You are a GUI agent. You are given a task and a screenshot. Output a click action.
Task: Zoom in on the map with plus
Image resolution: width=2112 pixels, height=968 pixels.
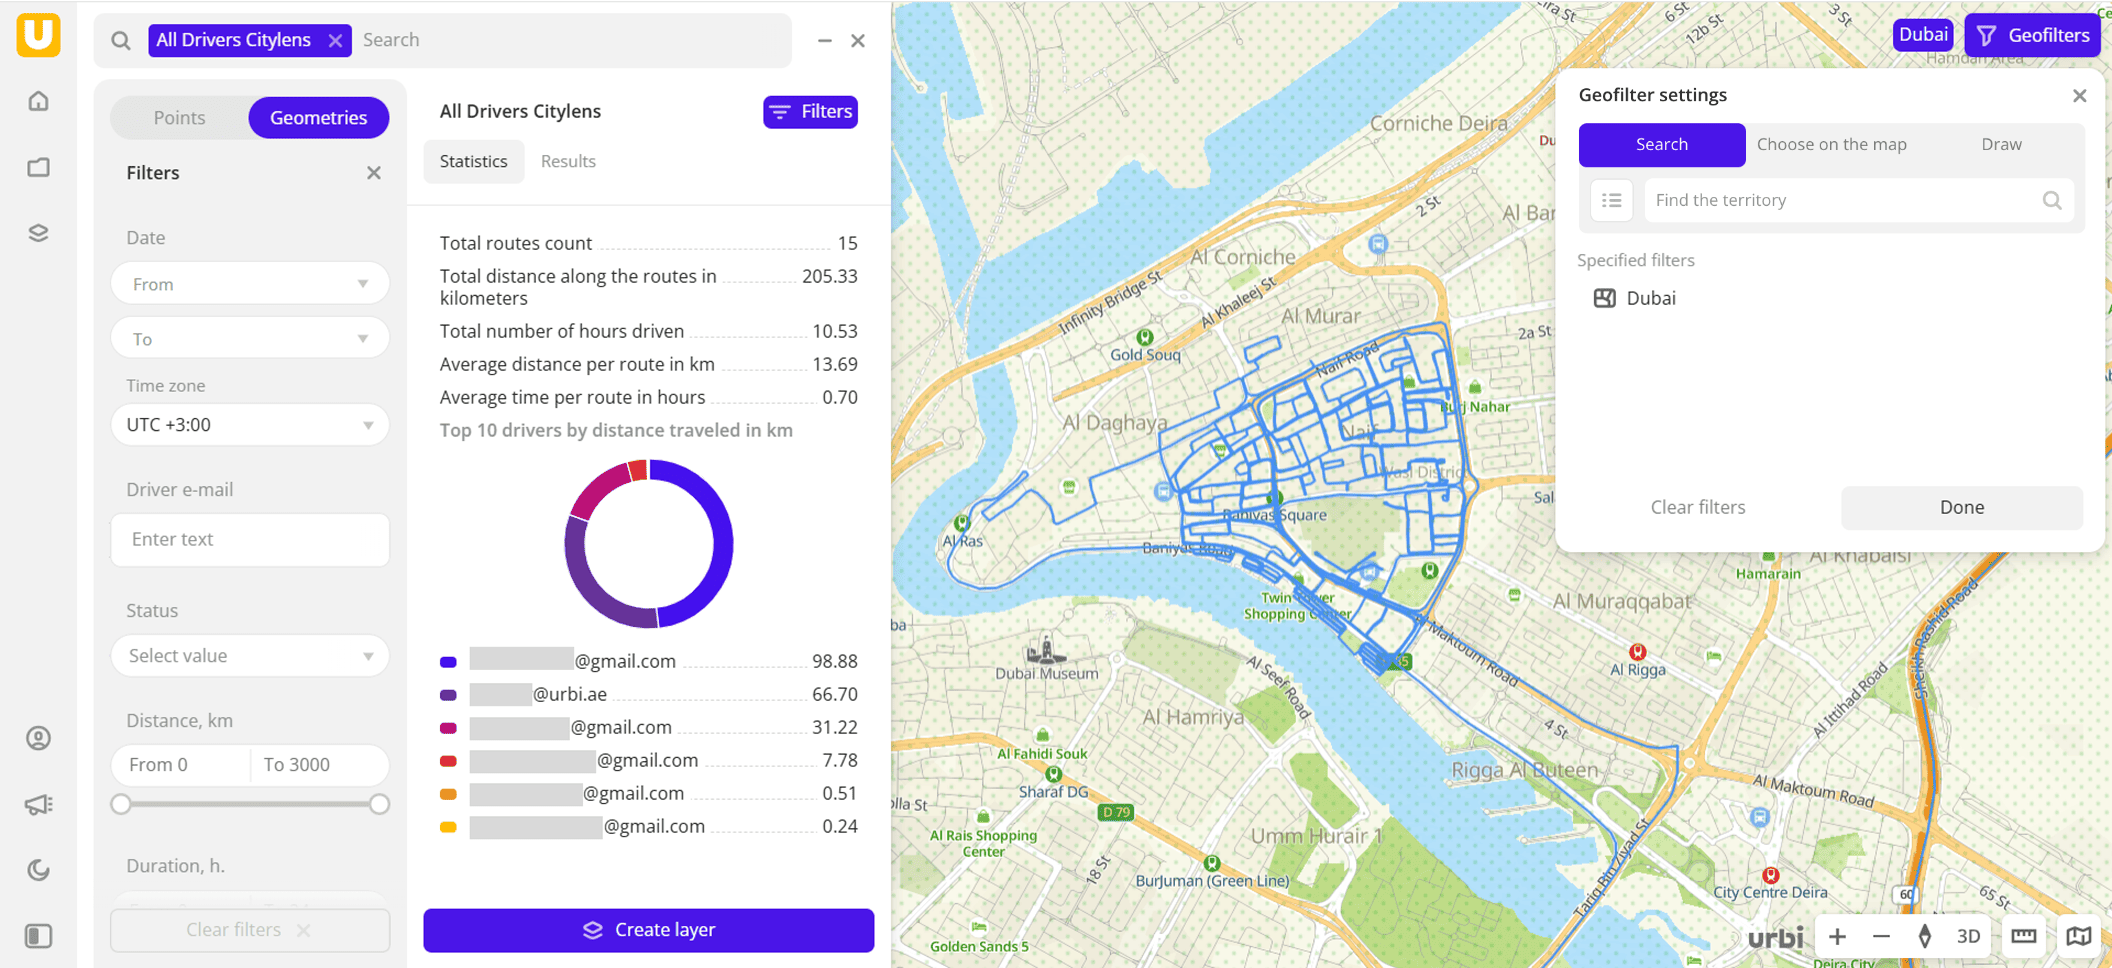coord(1837,937)
